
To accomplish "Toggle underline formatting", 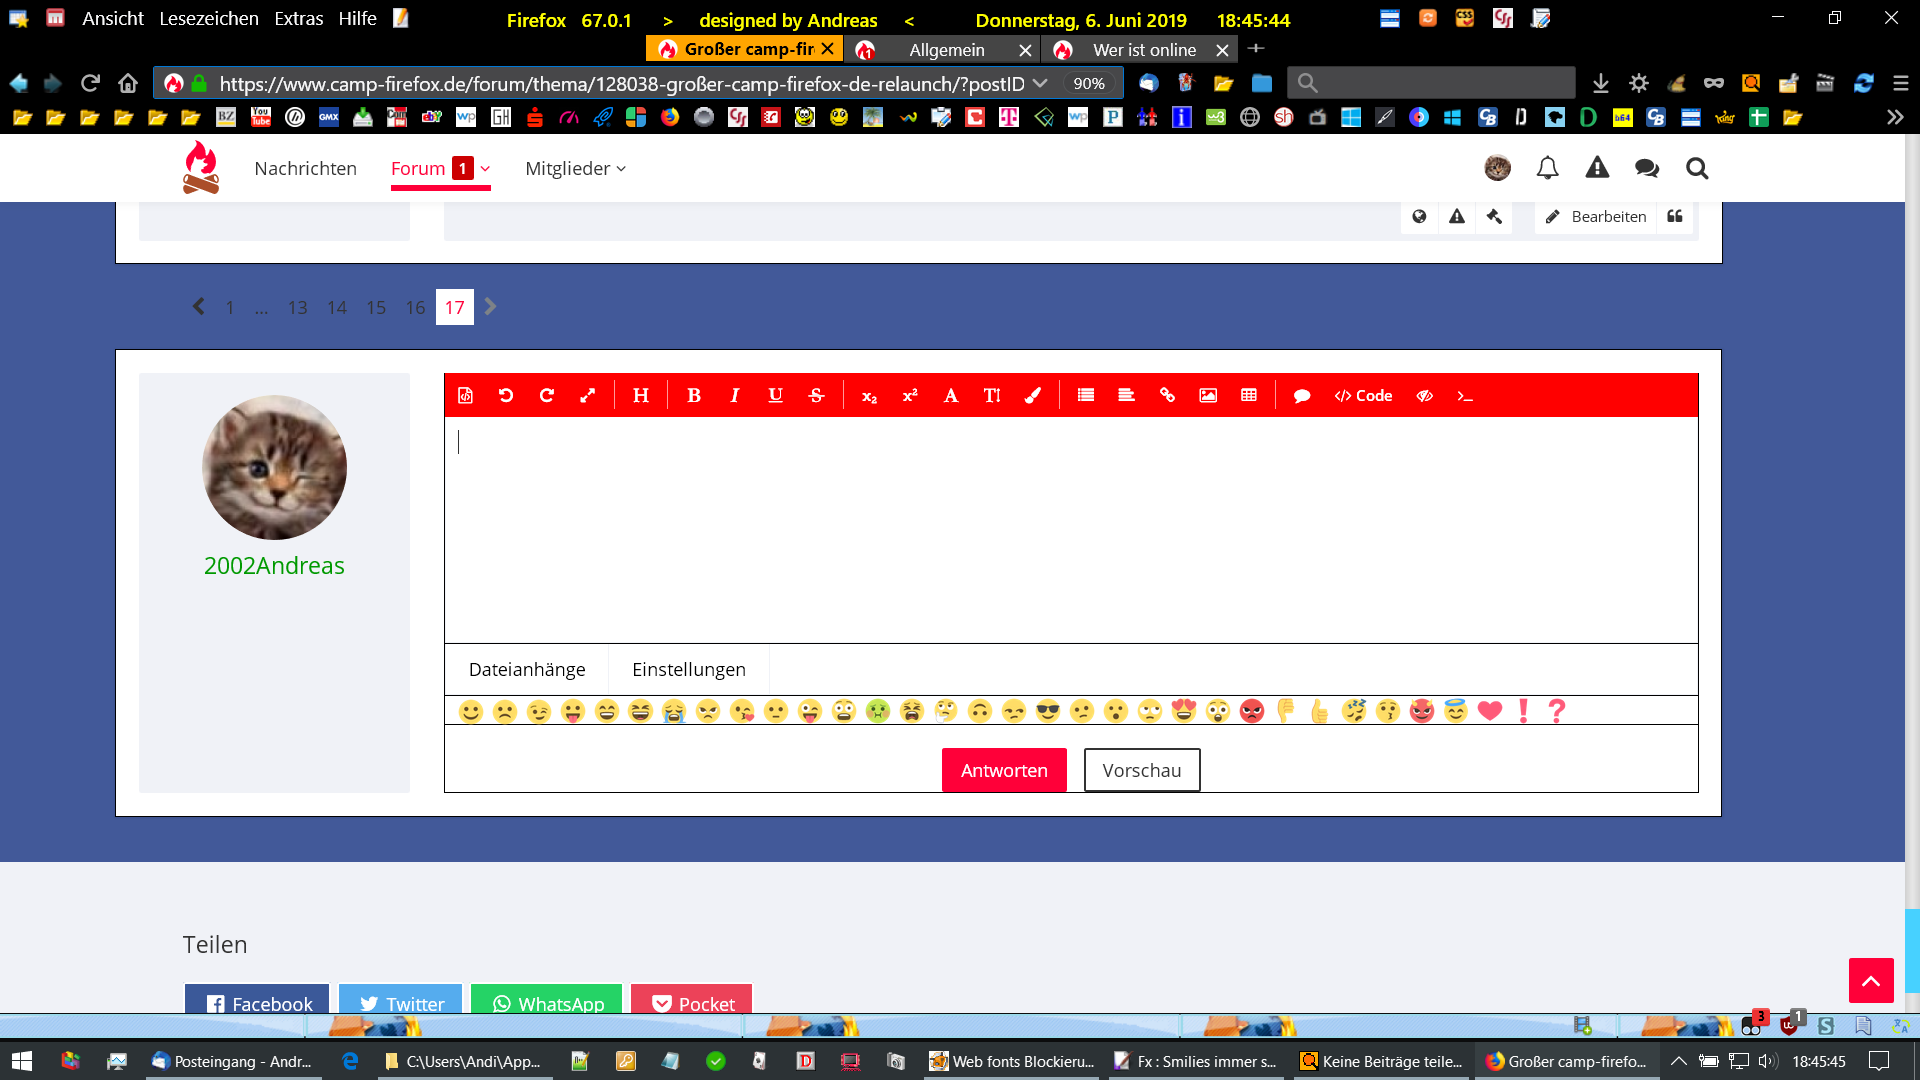I will (775, 396).
